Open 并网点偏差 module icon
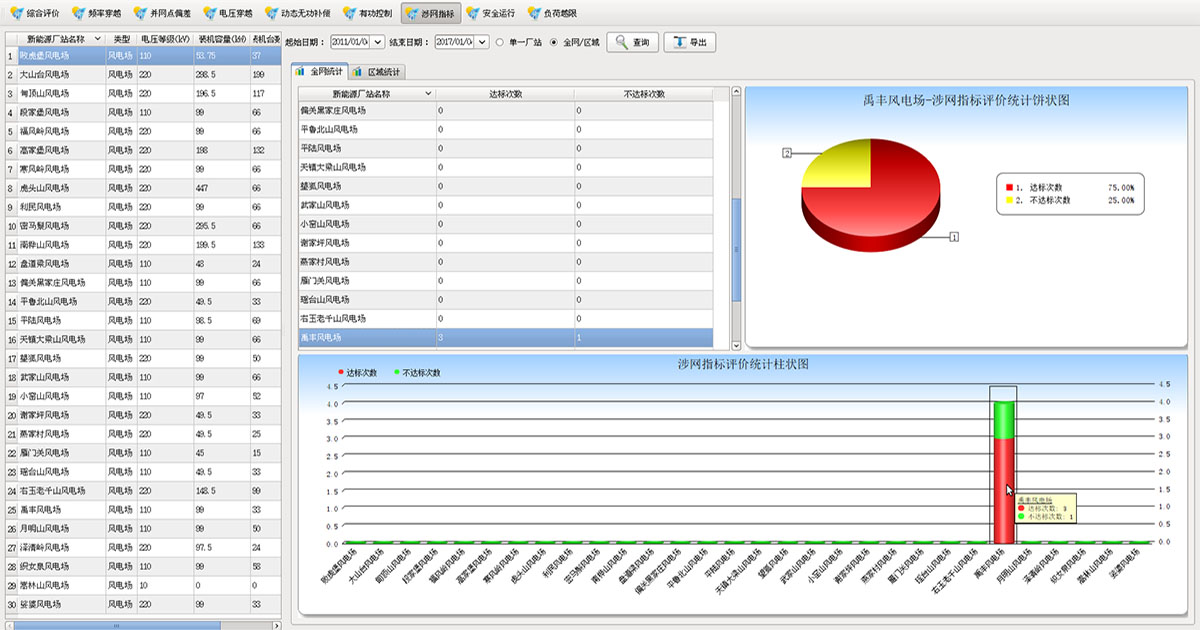 pos(140,14)
